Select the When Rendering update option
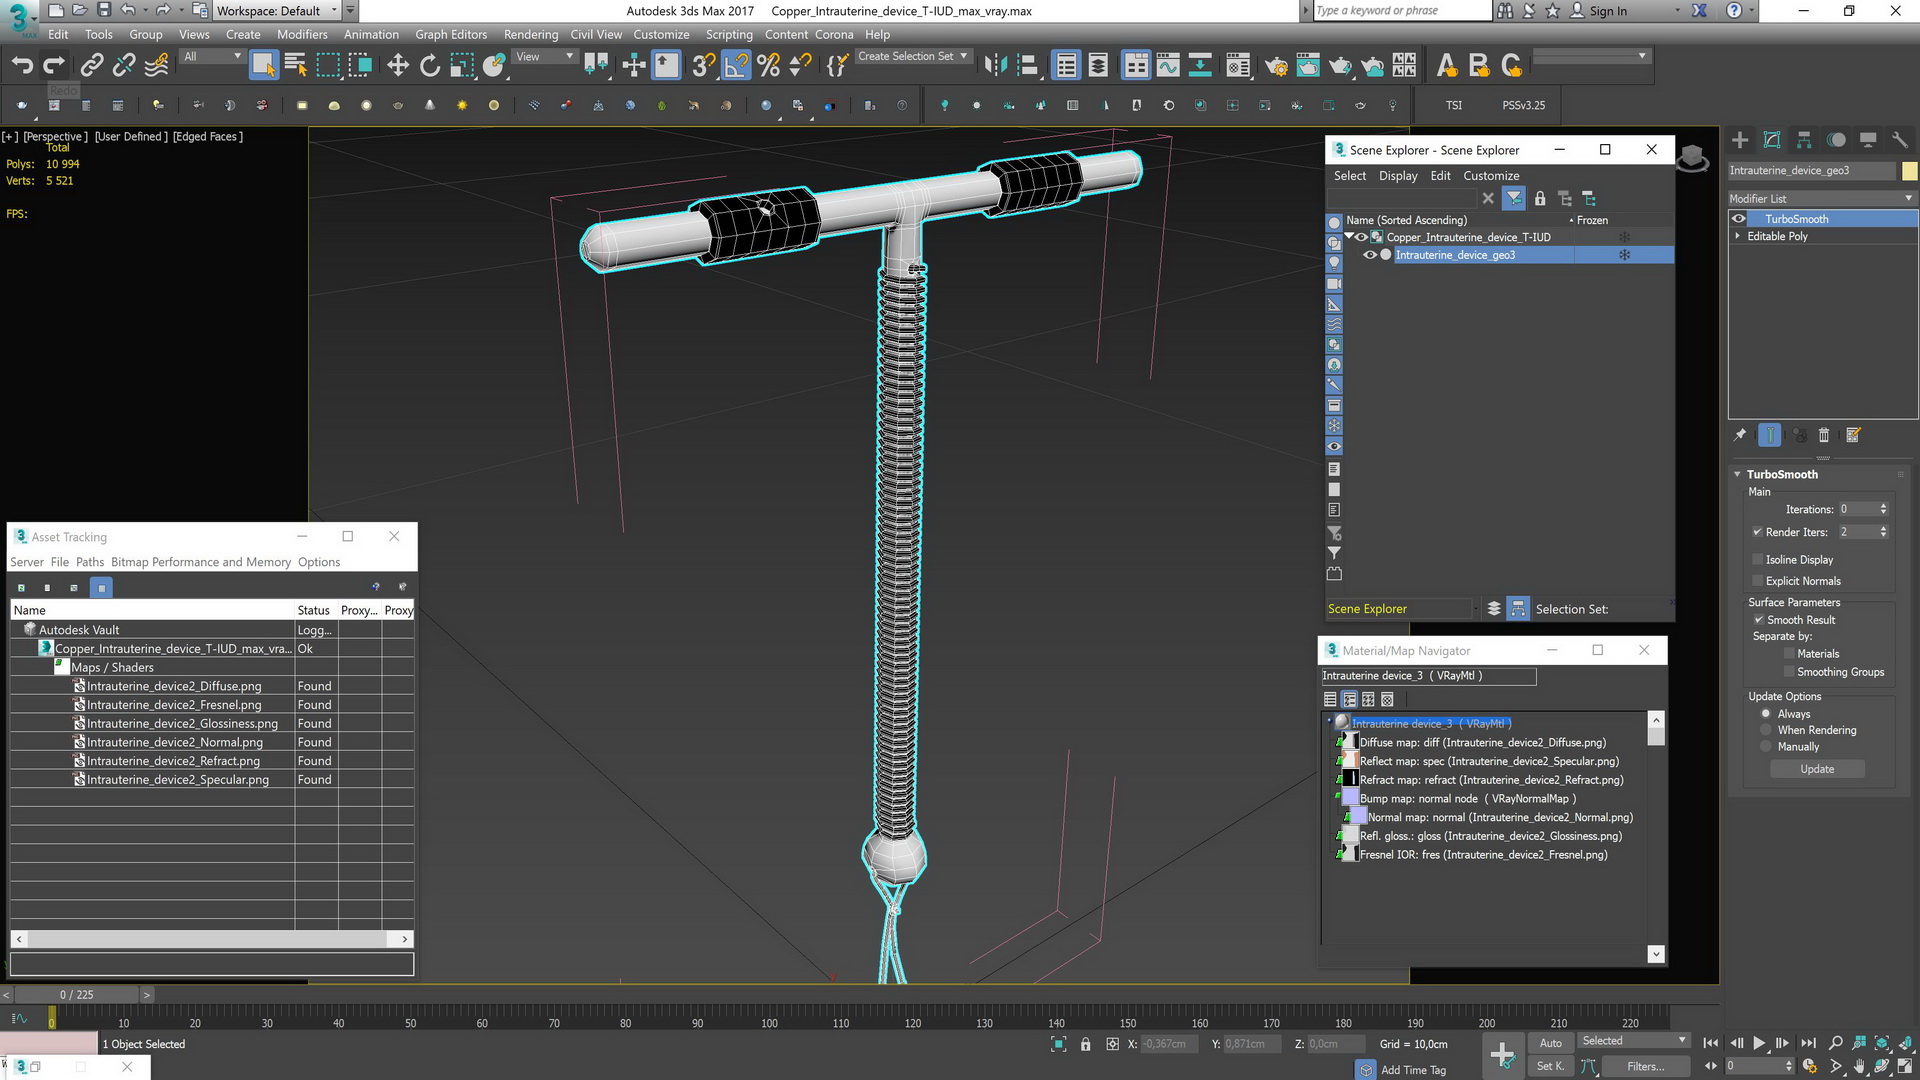Viewport: 1920px width, 1080px height. (1766, 730)
